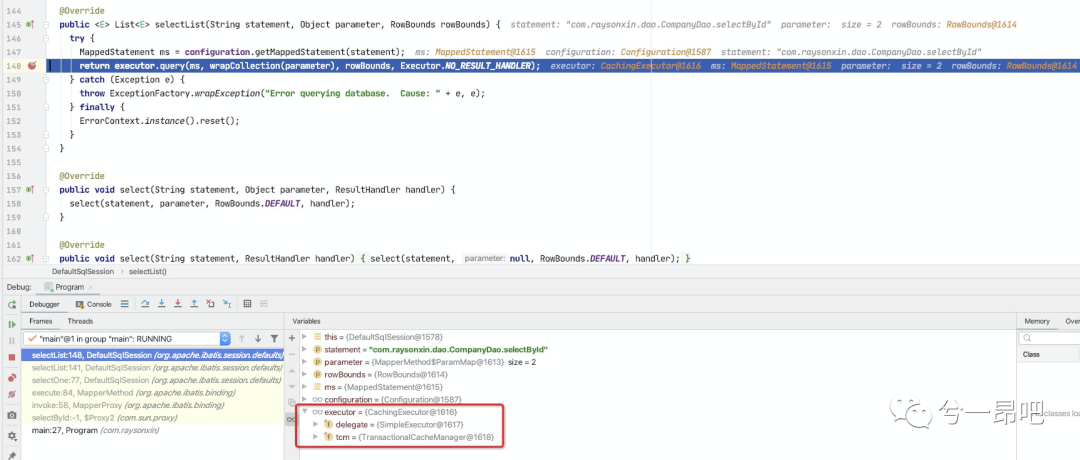
Task: Open the Frames tab
Action: tap(40, 321)
